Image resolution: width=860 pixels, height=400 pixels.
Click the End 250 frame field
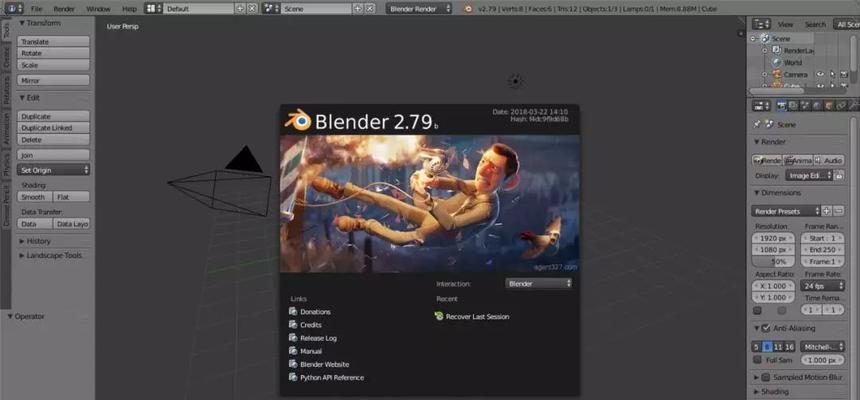coord(822,250)
